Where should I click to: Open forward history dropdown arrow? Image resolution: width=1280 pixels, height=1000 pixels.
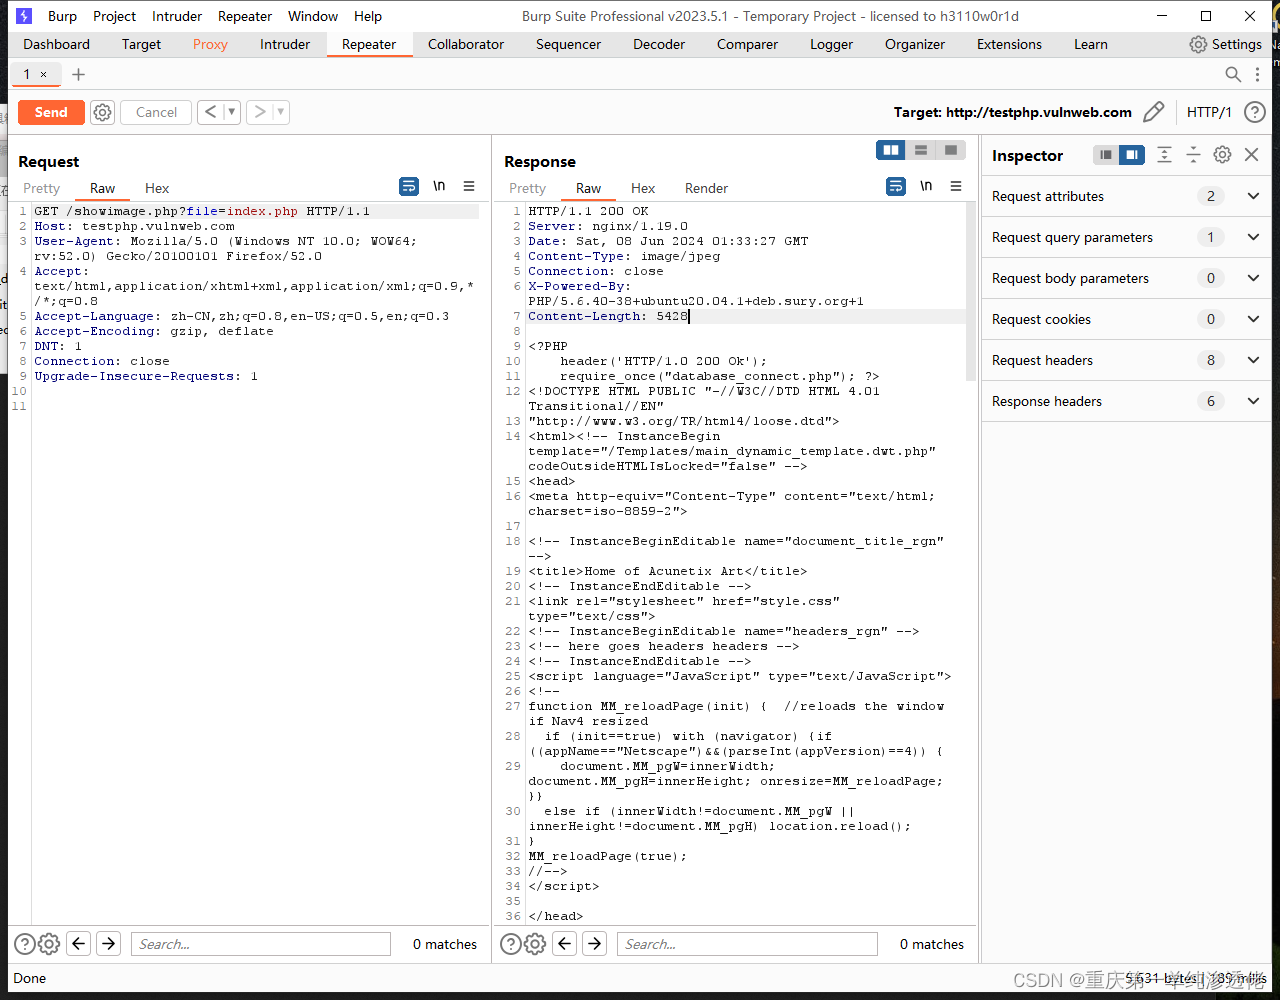tap(281, 112)
